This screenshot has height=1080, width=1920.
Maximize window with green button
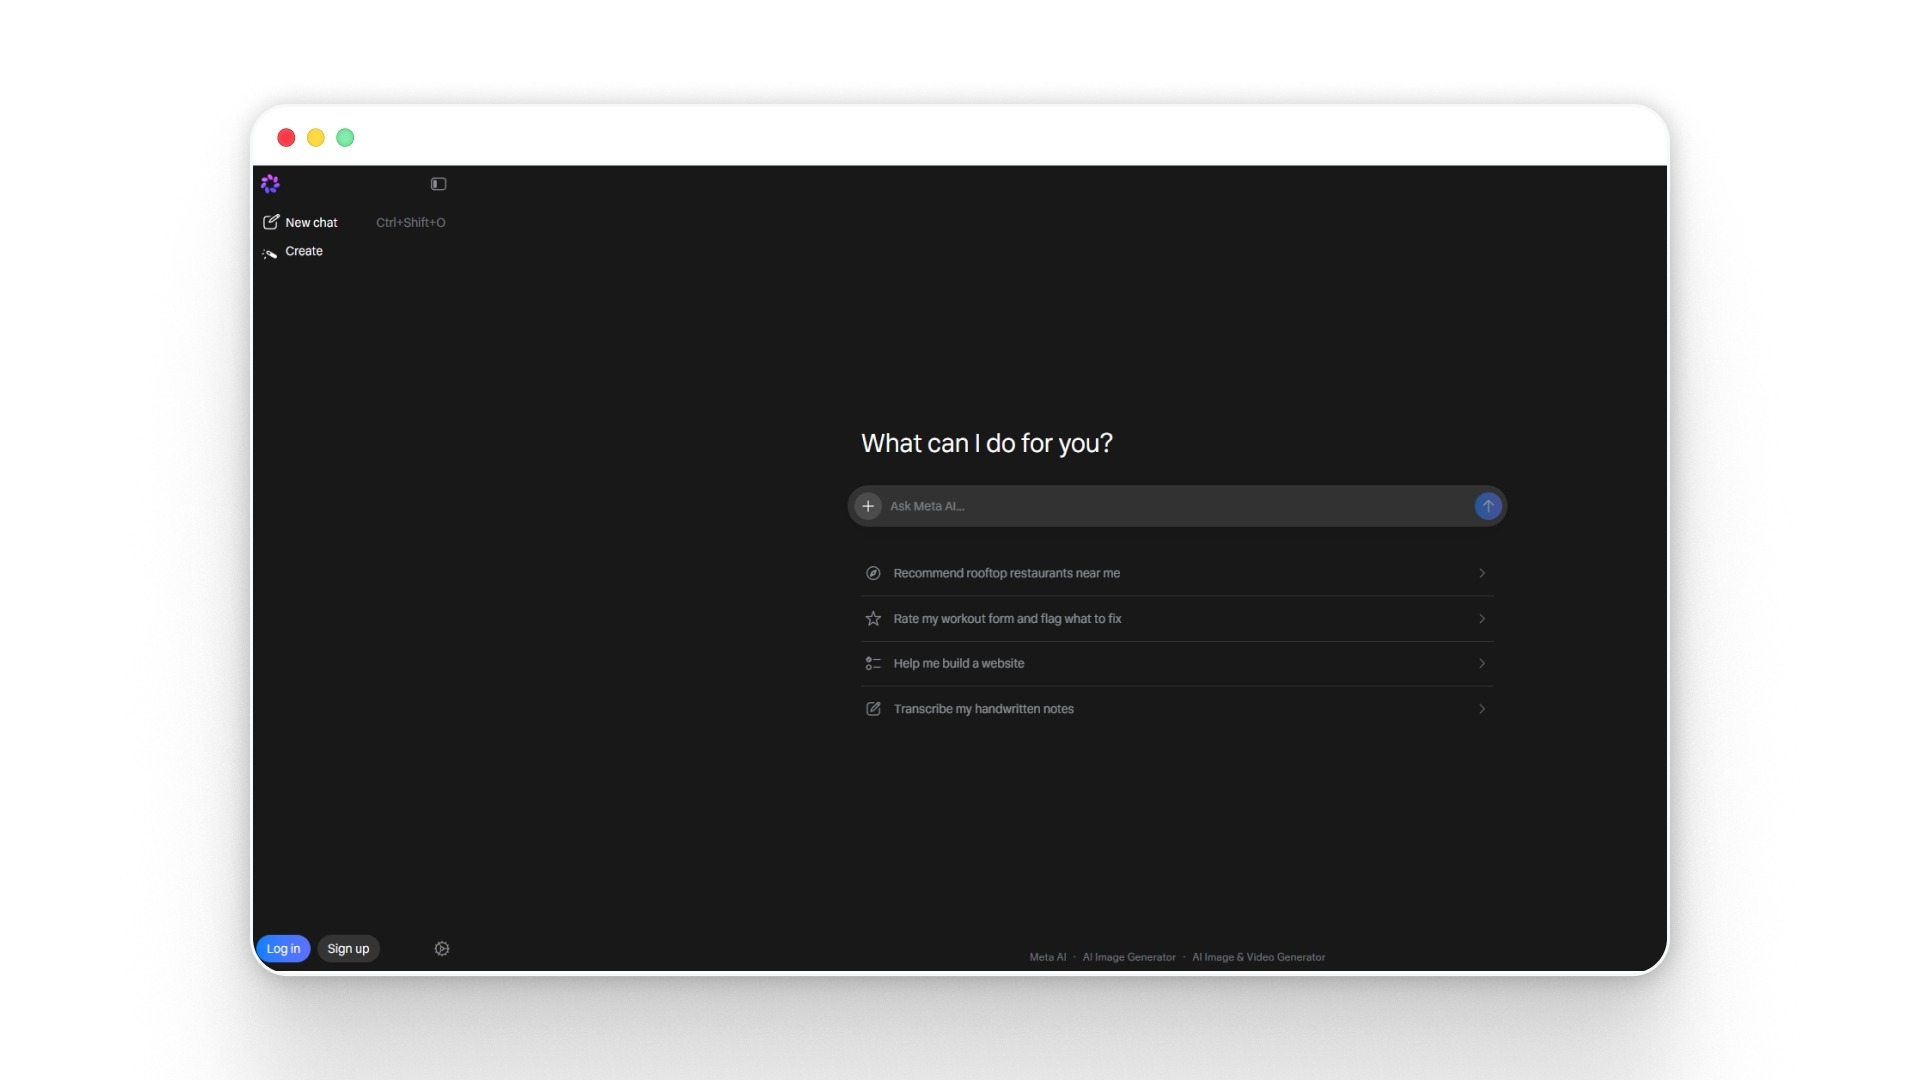[x=345, y=138]
